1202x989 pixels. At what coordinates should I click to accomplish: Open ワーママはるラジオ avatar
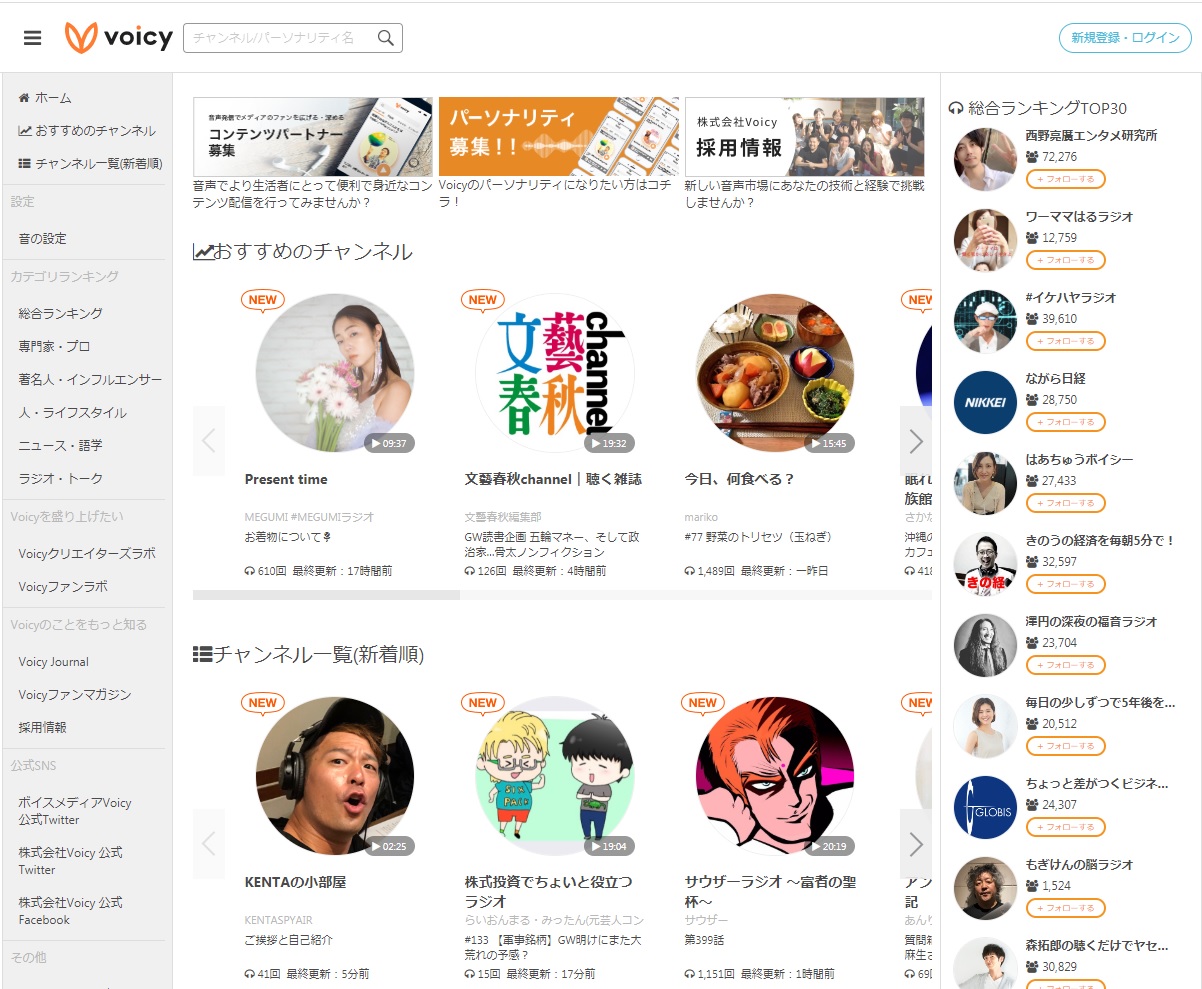[985, 241]
